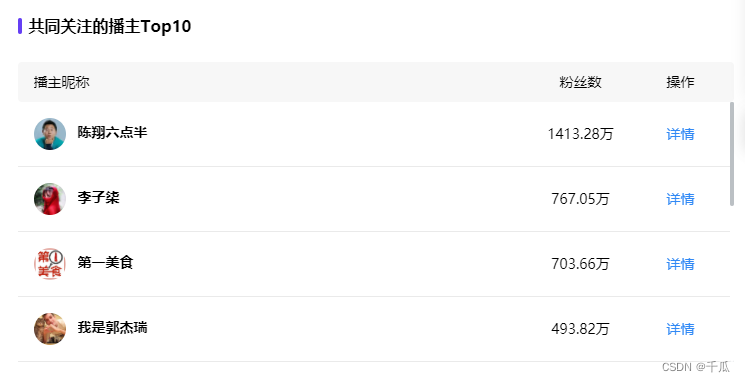745x382 pixels.
Task: Click the 操作 column header
Action: pos(680,82)
